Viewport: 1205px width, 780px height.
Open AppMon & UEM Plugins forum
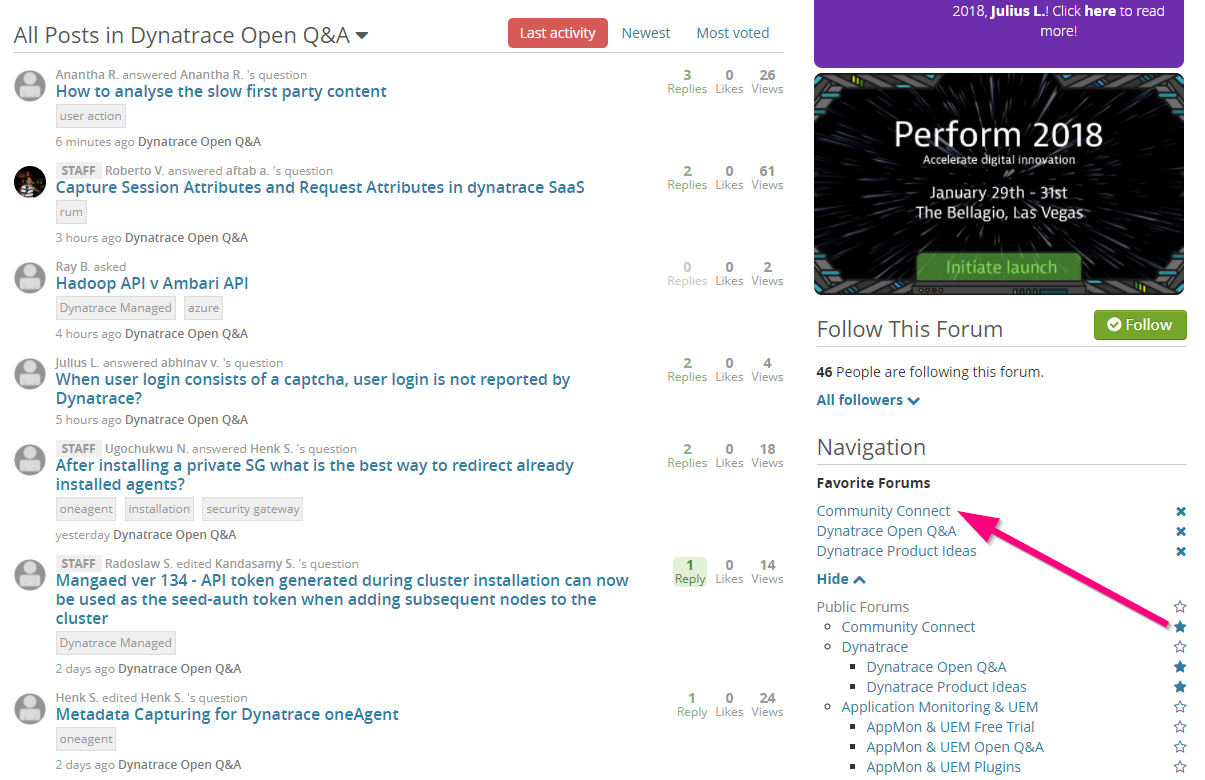tap(944, 767)
